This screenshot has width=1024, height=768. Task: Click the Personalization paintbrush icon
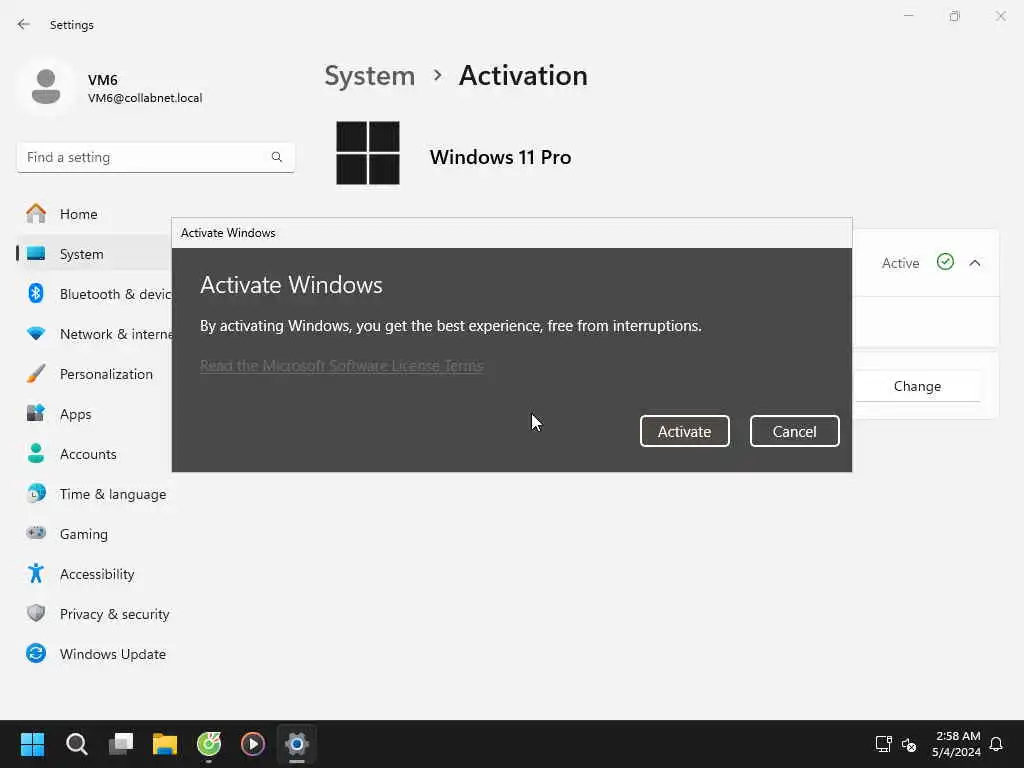click(x=36, y=374)
